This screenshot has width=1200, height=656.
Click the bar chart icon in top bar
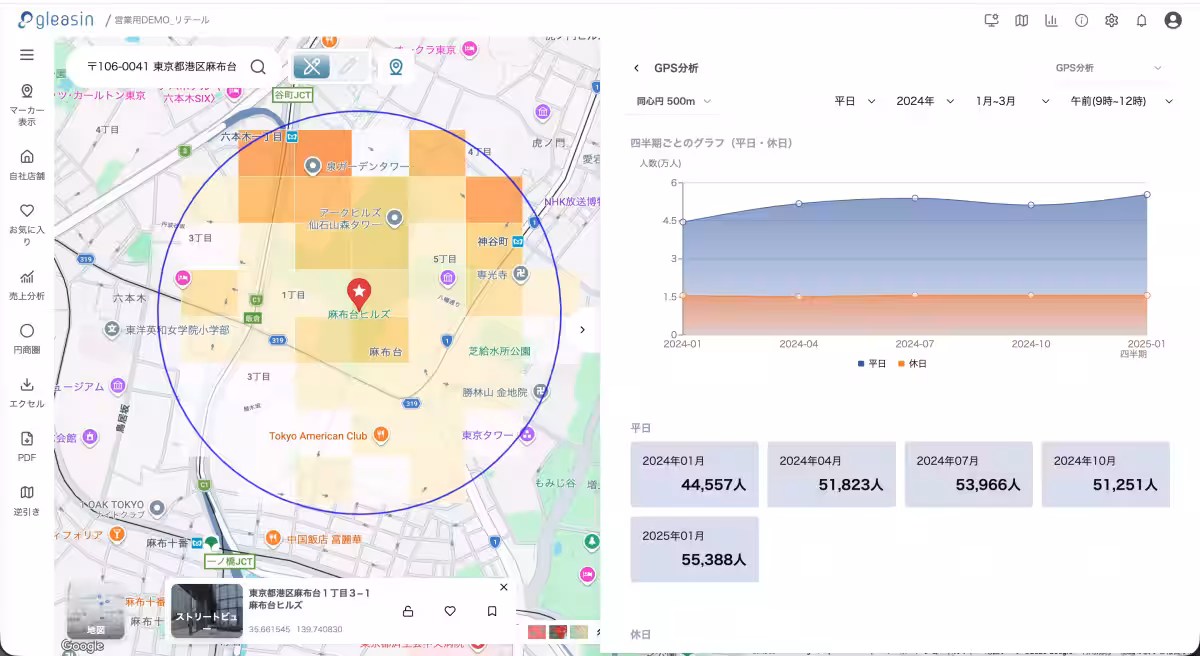coord(1051,20)
